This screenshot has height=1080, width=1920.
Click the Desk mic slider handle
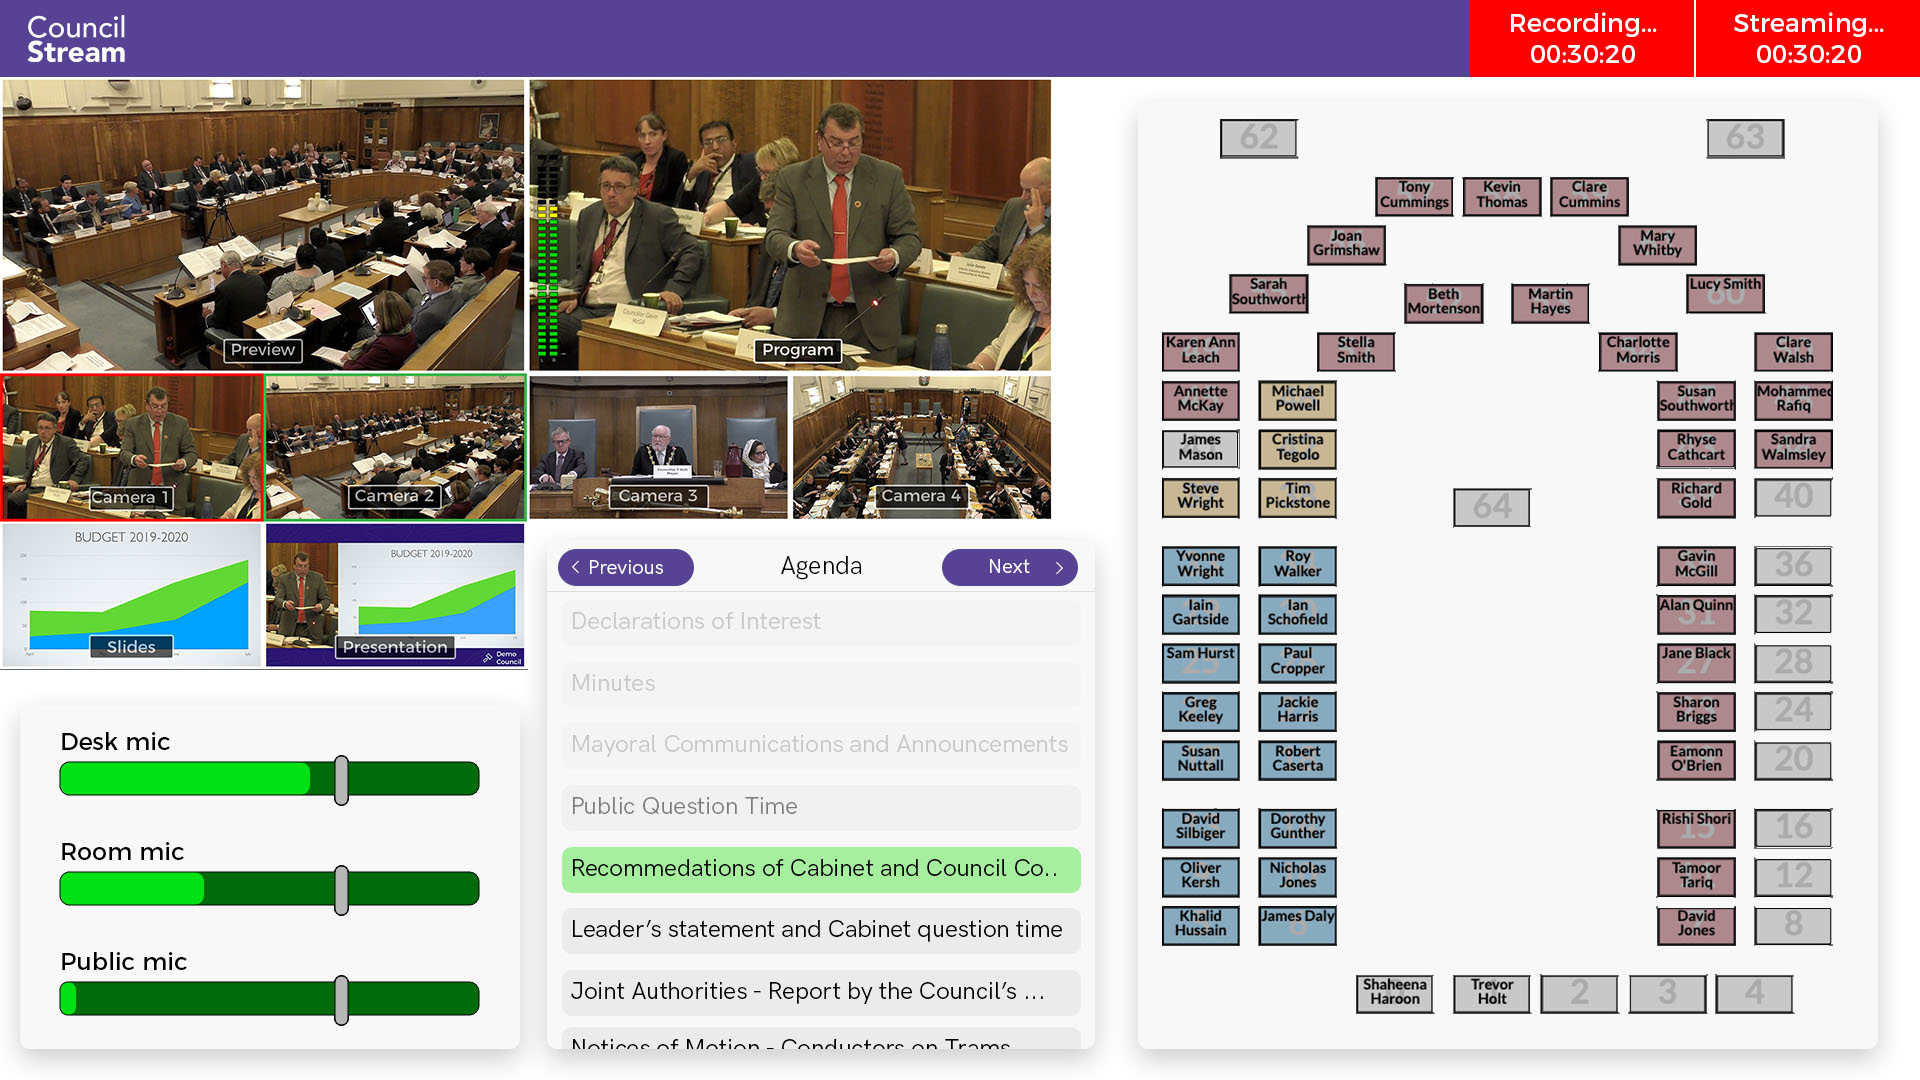pos(341,780)
